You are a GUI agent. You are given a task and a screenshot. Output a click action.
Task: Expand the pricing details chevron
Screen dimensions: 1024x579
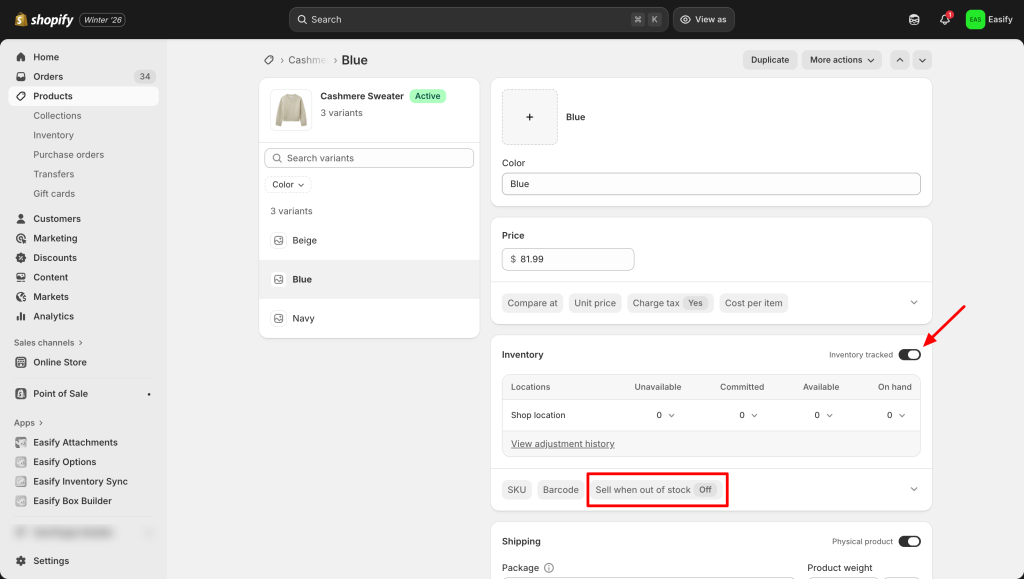913,303
